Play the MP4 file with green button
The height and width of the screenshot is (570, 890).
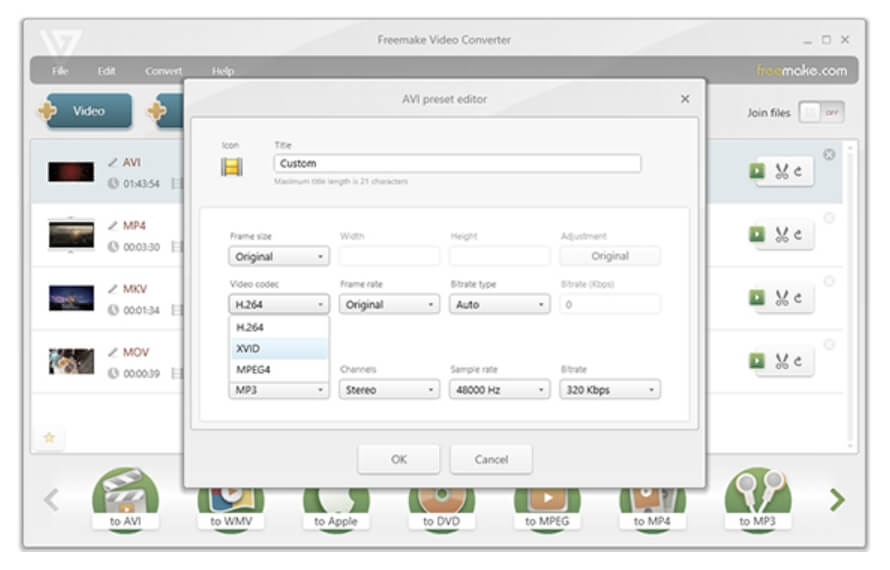pyautogui.click(x=757, y=234)
